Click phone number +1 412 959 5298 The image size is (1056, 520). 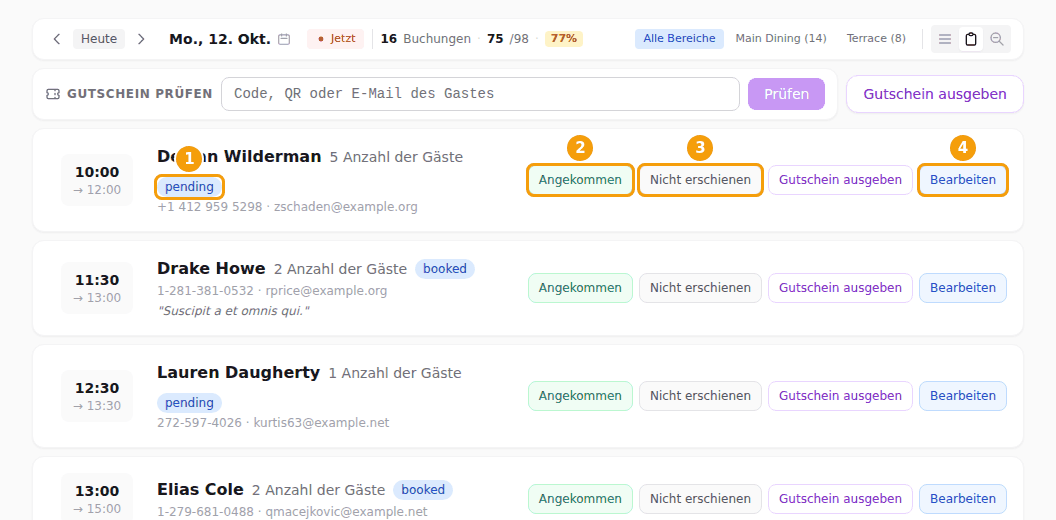209,207
